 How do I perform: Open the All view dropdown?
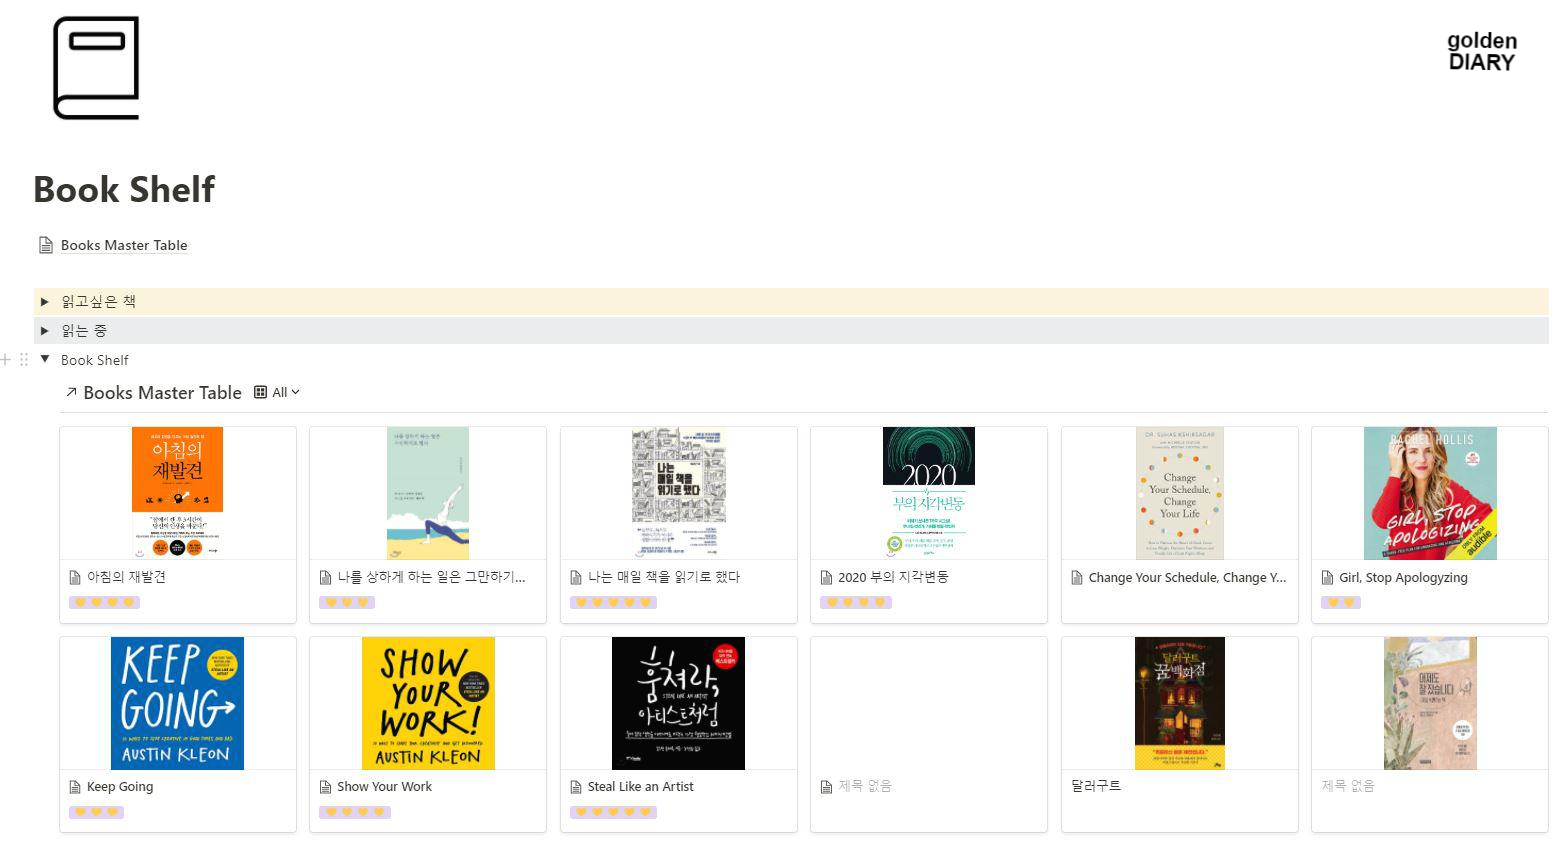coord(286,392)
